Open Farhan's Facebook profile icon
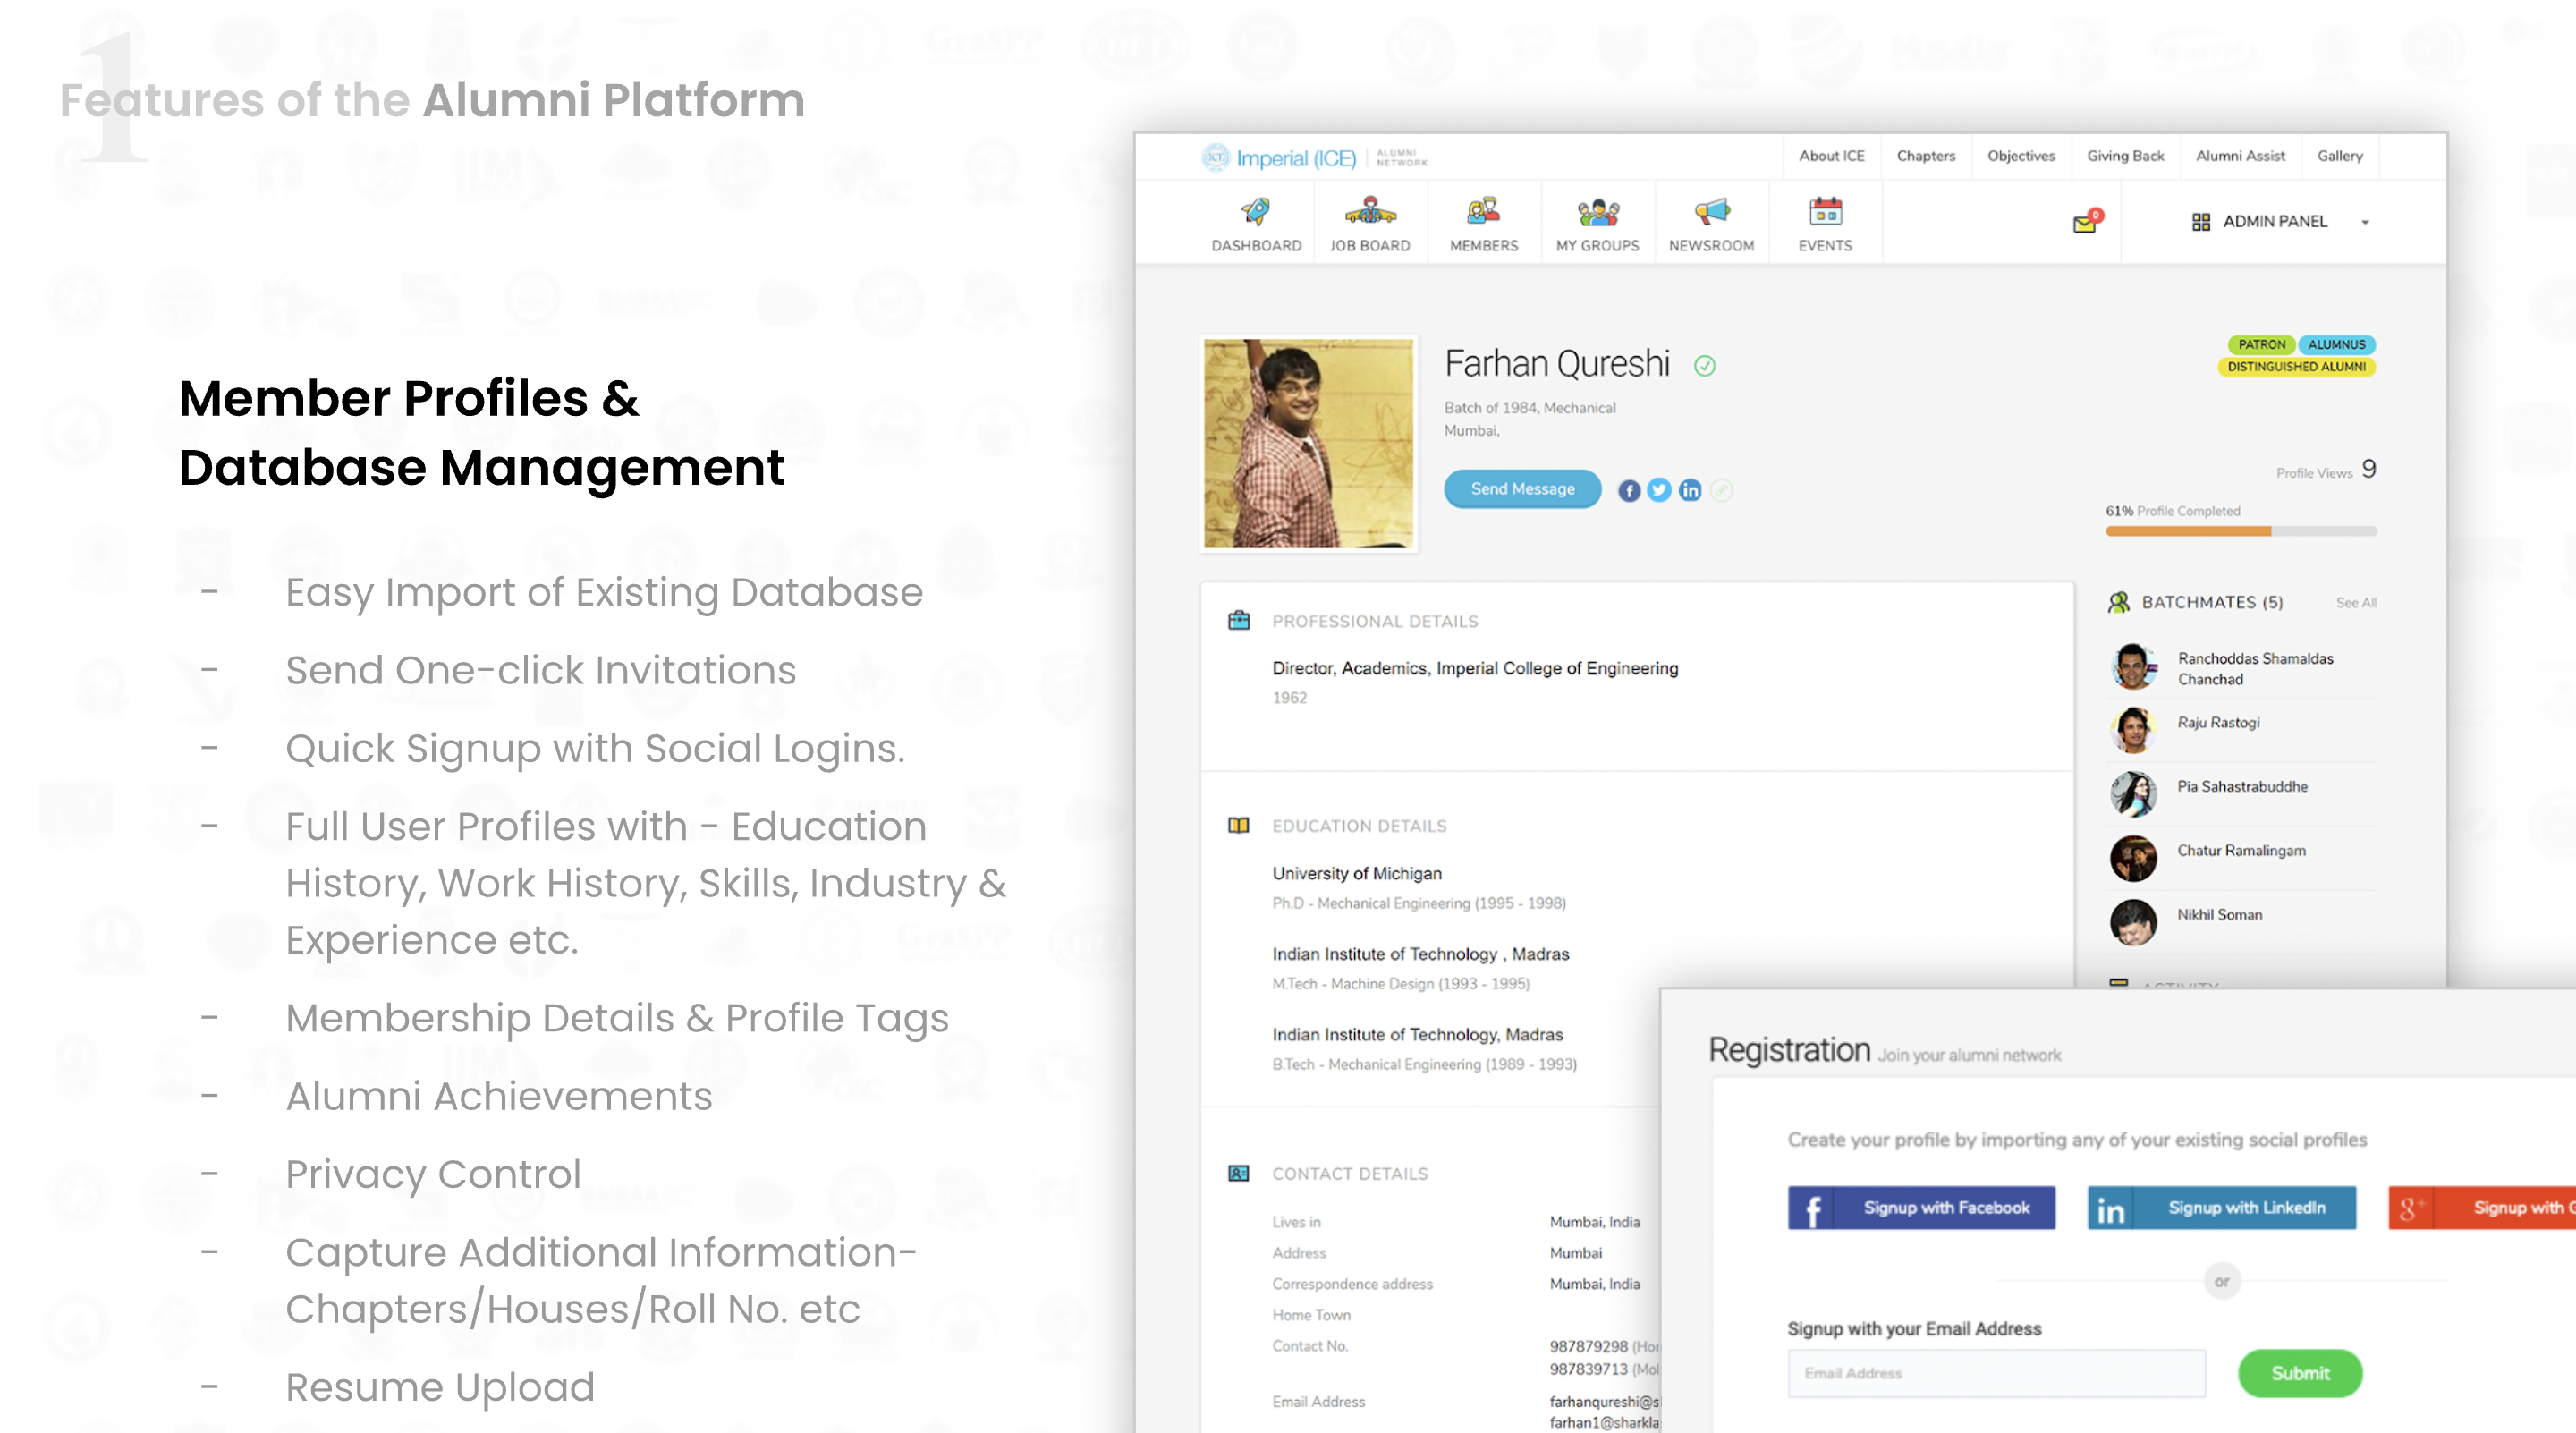The height and width of the screenshot is (1433, 2576). 1628,490
